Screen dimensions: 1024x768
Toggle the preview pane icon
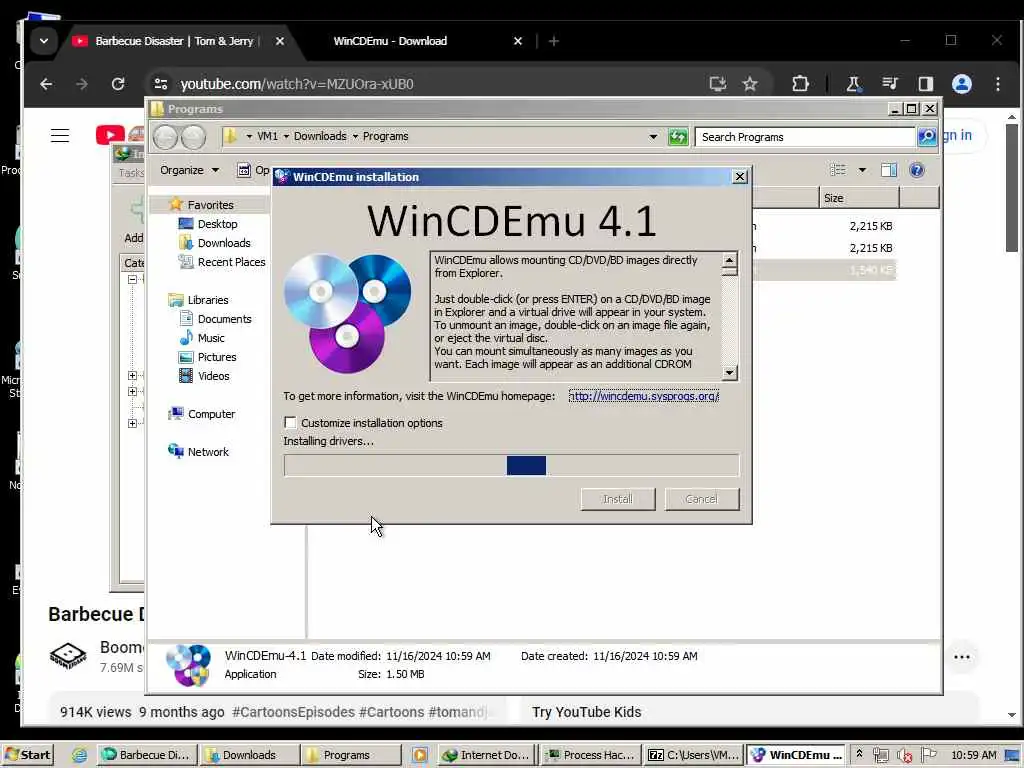[x=889, y=170]
